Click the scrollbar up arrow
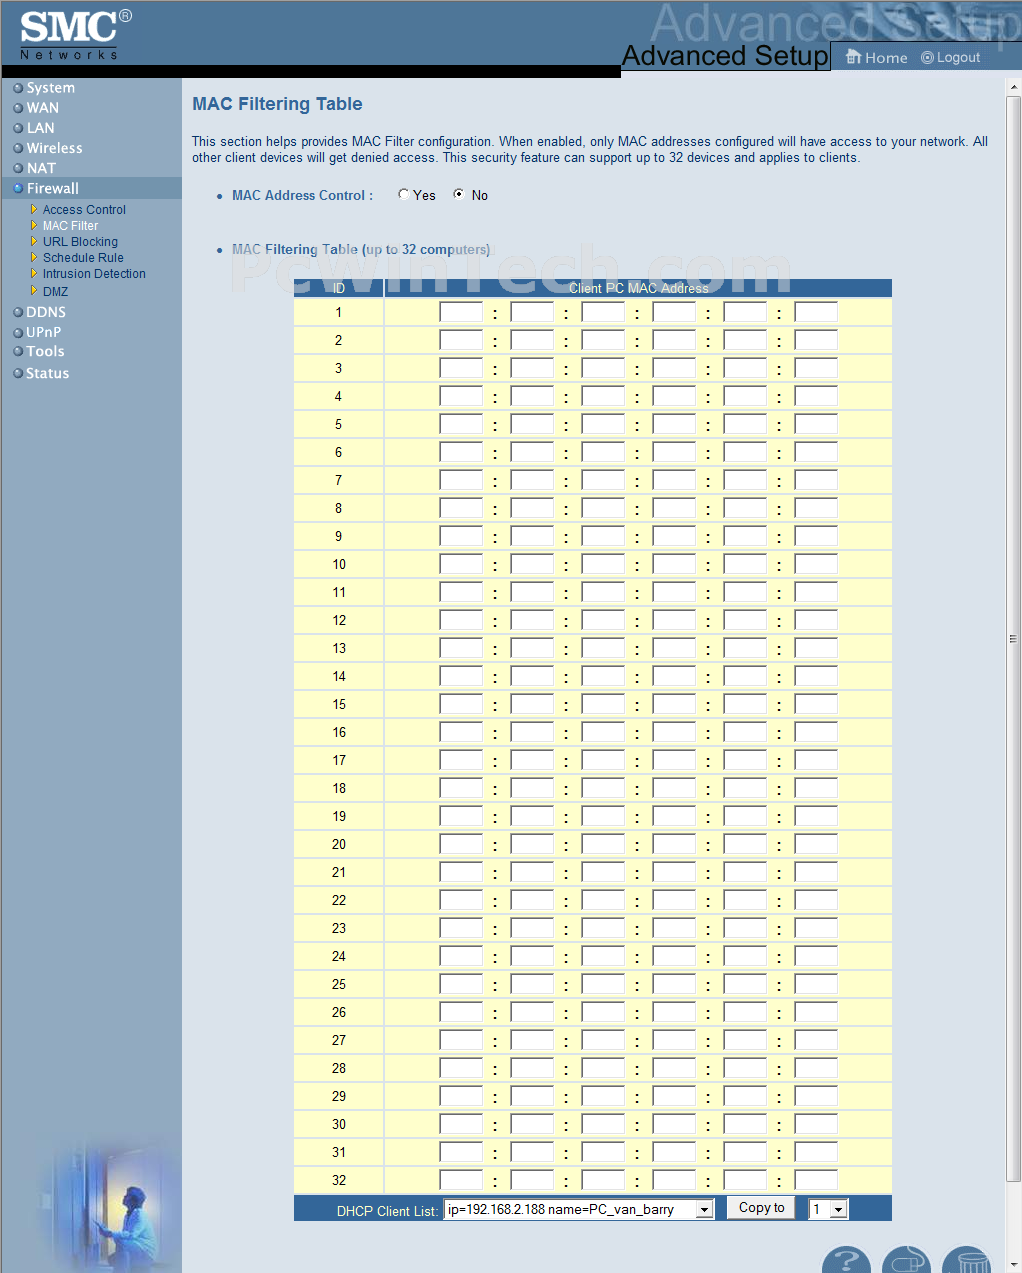Image resolution: width=1022 pixels, height=1273 pixels. pyautogui.click(x=1013, y=89)
